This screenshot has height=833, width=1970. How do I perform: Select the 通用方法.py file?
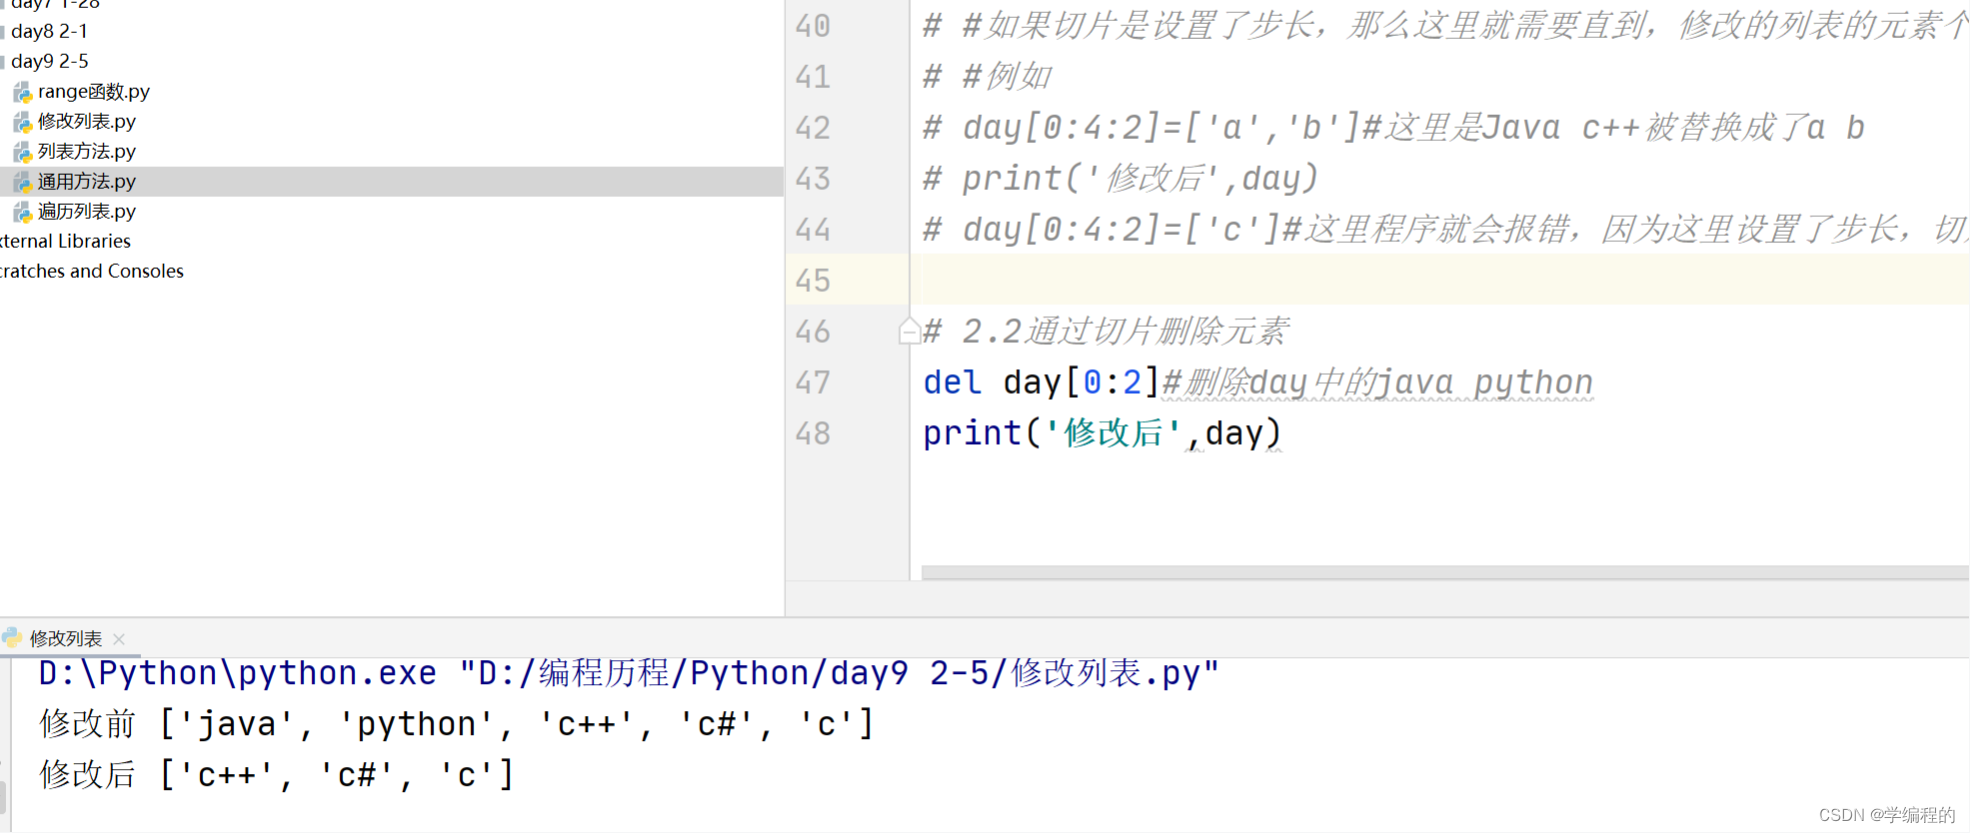87,181
